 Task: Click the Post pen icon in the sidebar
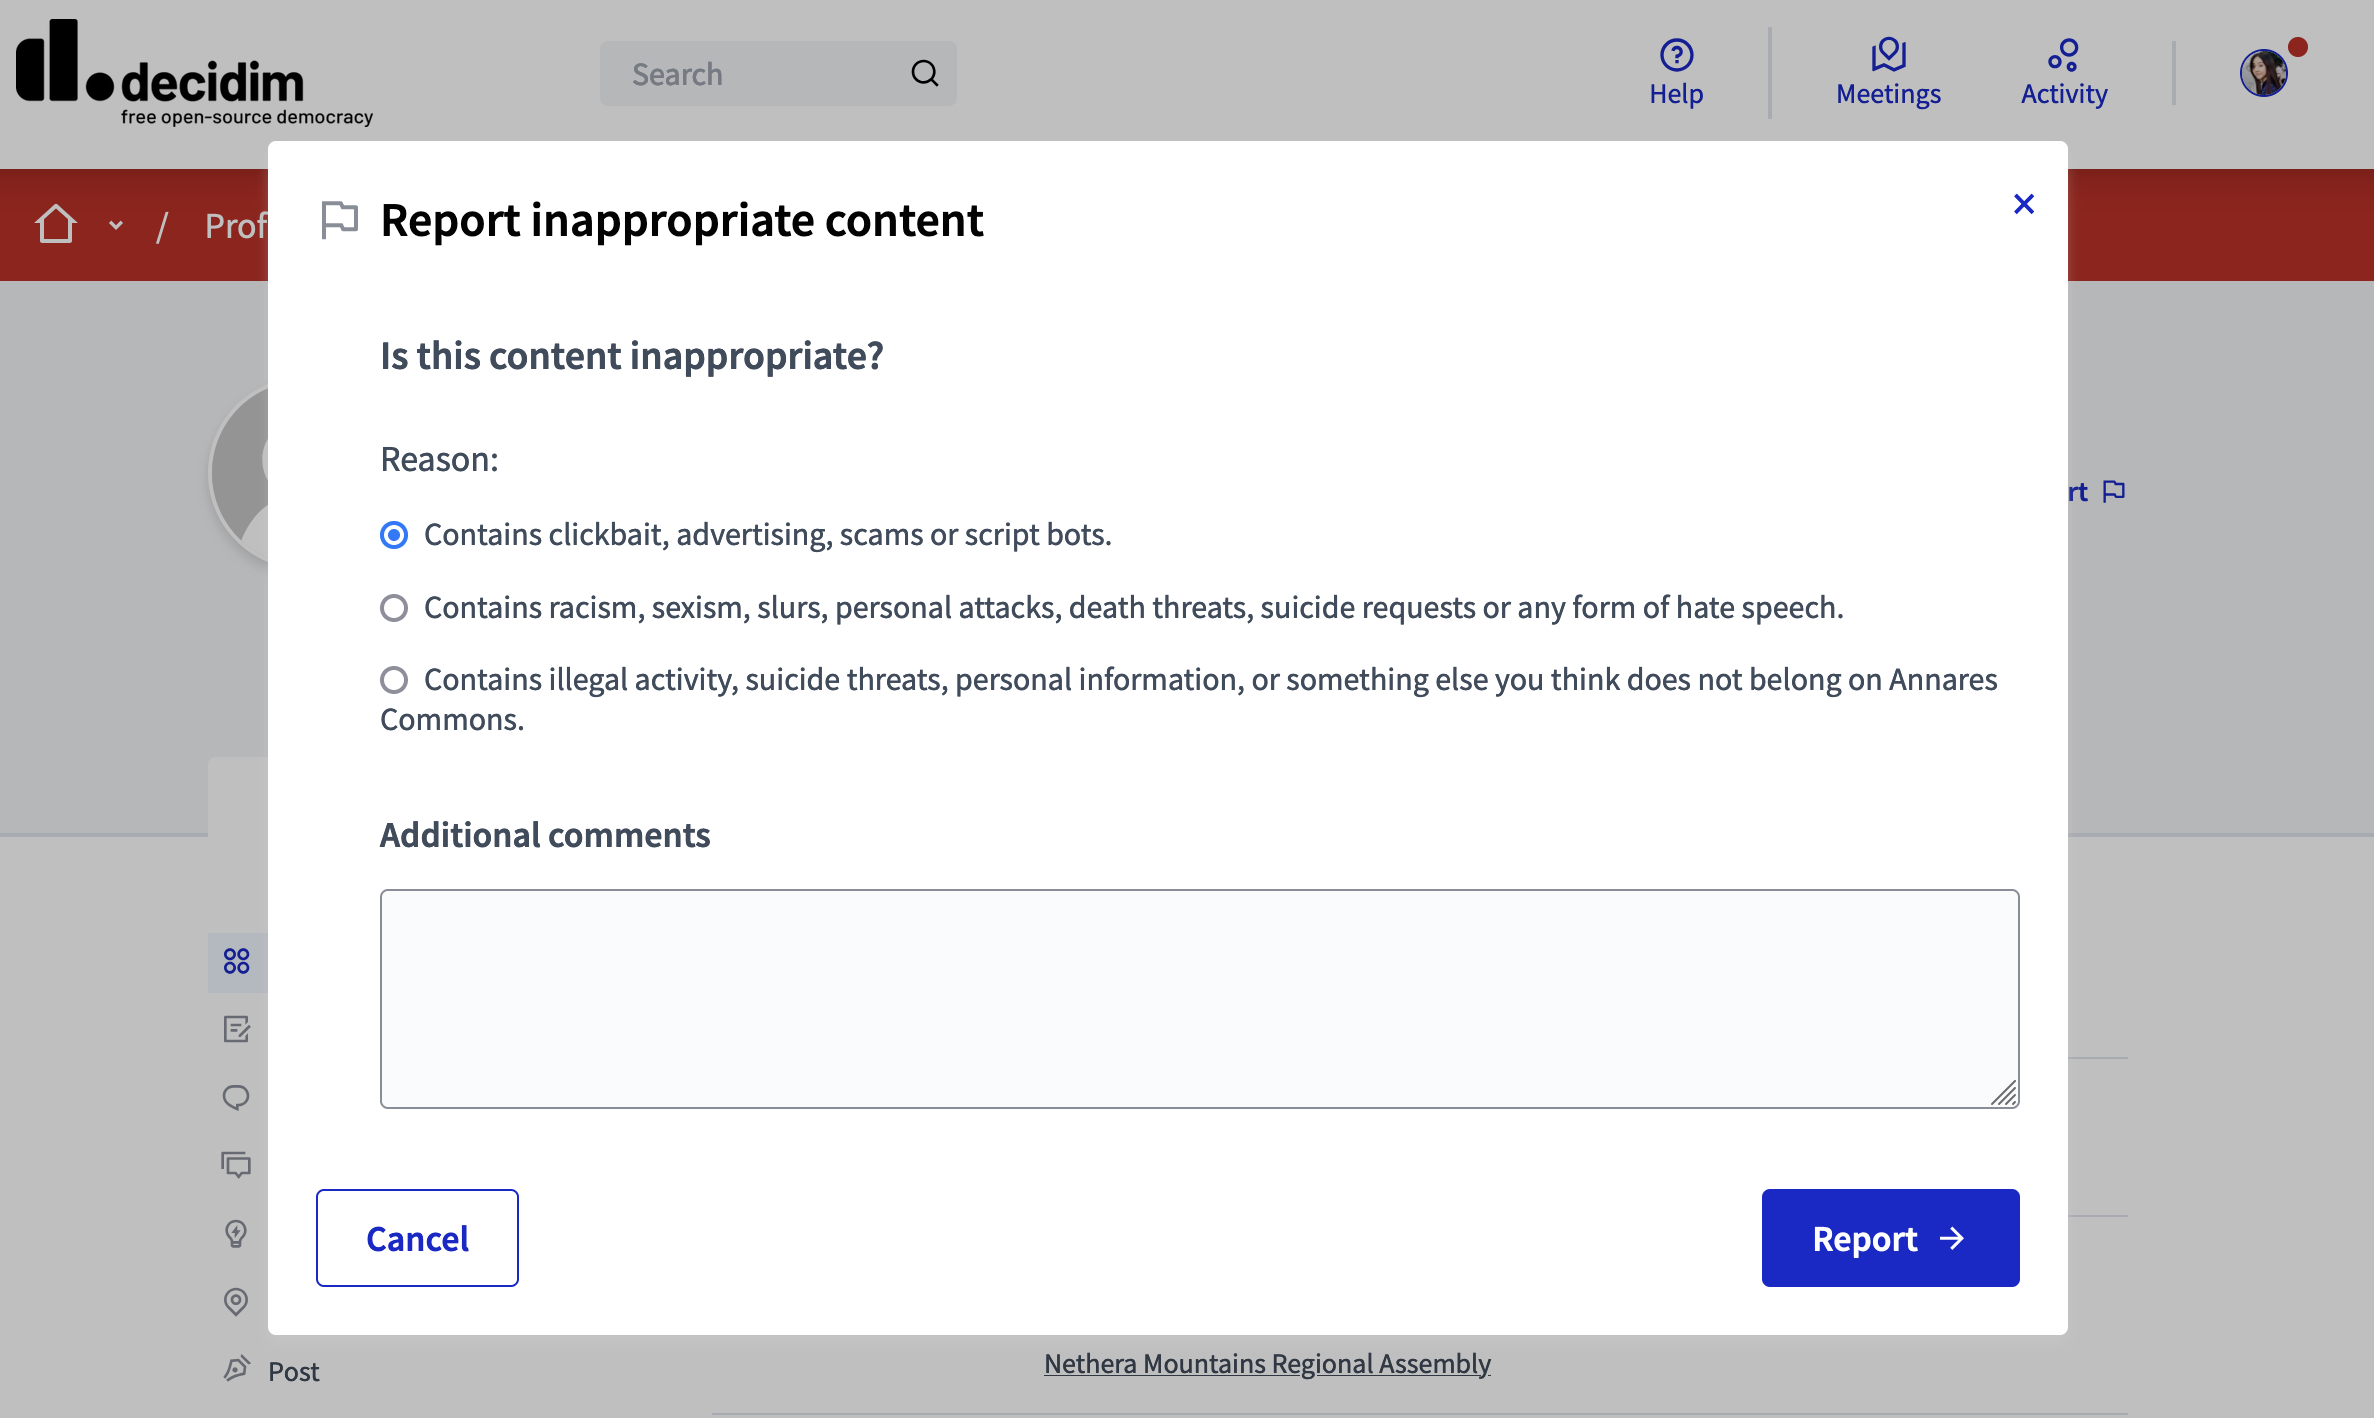pyautogui.click(x=236, y=1368)
